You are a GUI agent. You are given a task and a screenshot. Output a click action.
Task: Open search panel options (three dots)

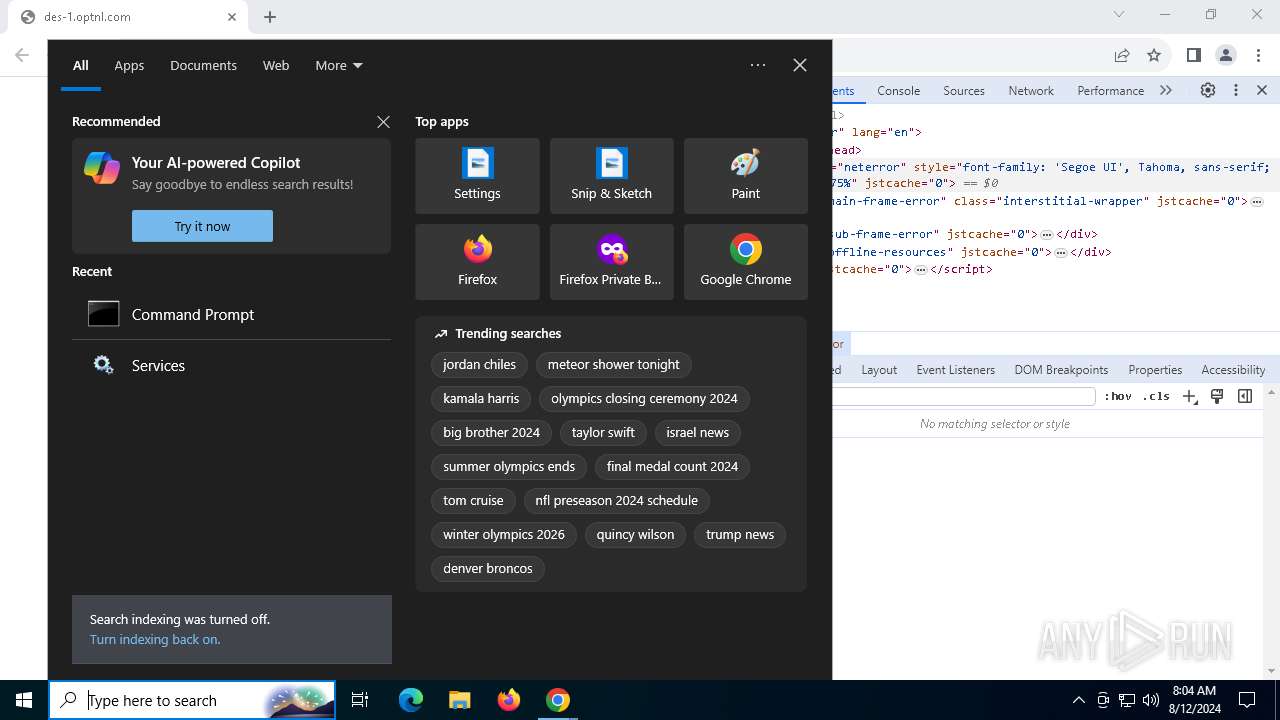[758, 65]
